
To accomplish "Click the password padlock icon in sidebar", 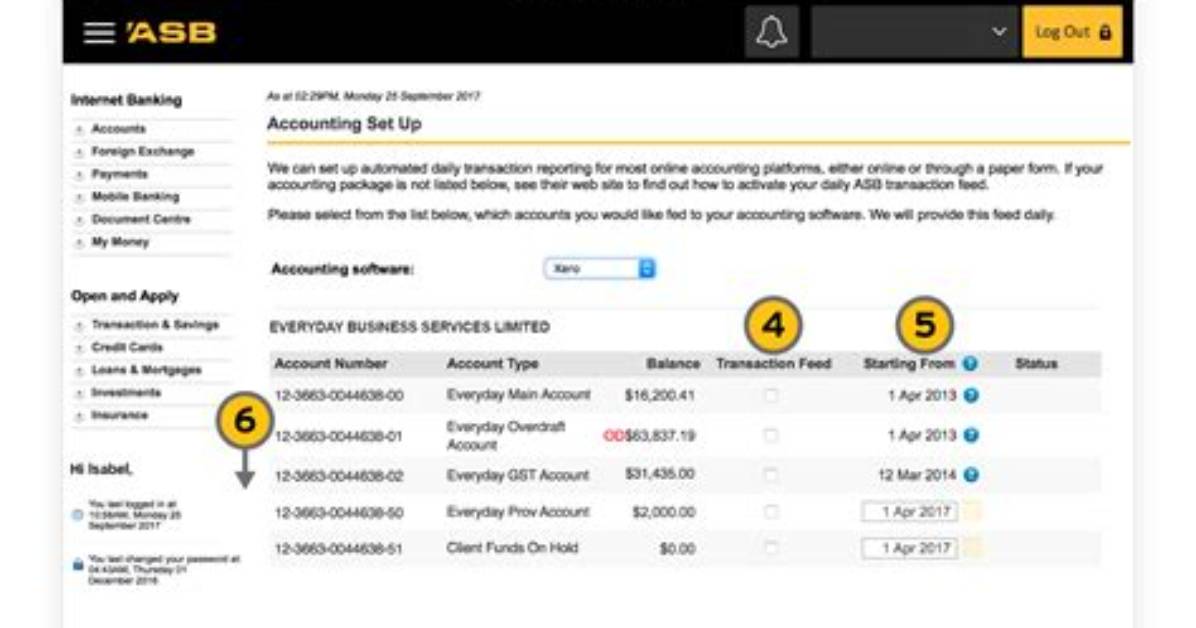I will click(78, 565).
